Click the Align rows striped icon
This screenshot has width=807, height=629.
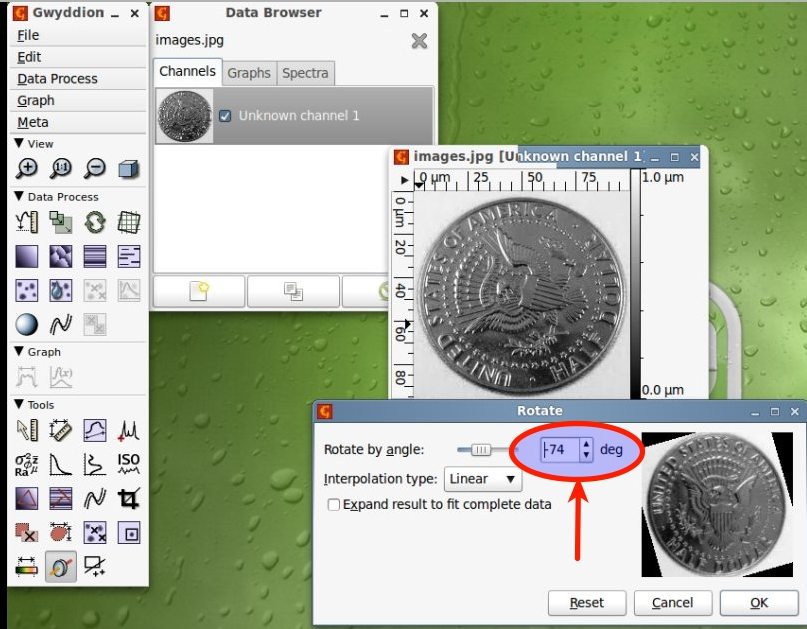coord(95,256)
